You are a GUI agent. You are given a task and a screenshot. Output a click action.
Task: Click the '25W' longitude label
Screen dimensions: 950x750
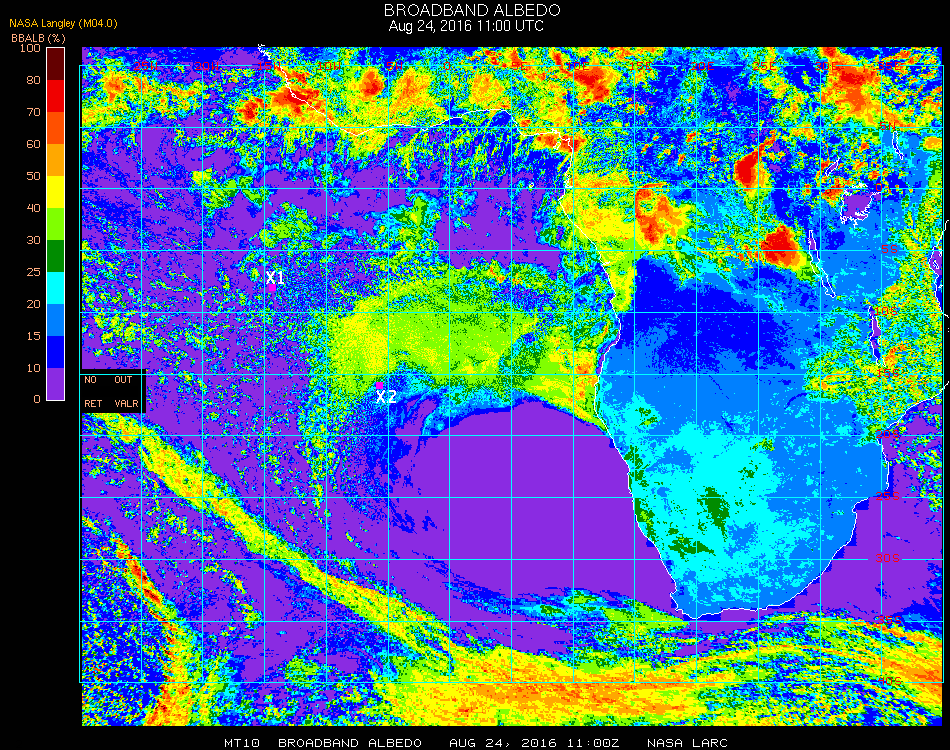(x=145, y=65)
